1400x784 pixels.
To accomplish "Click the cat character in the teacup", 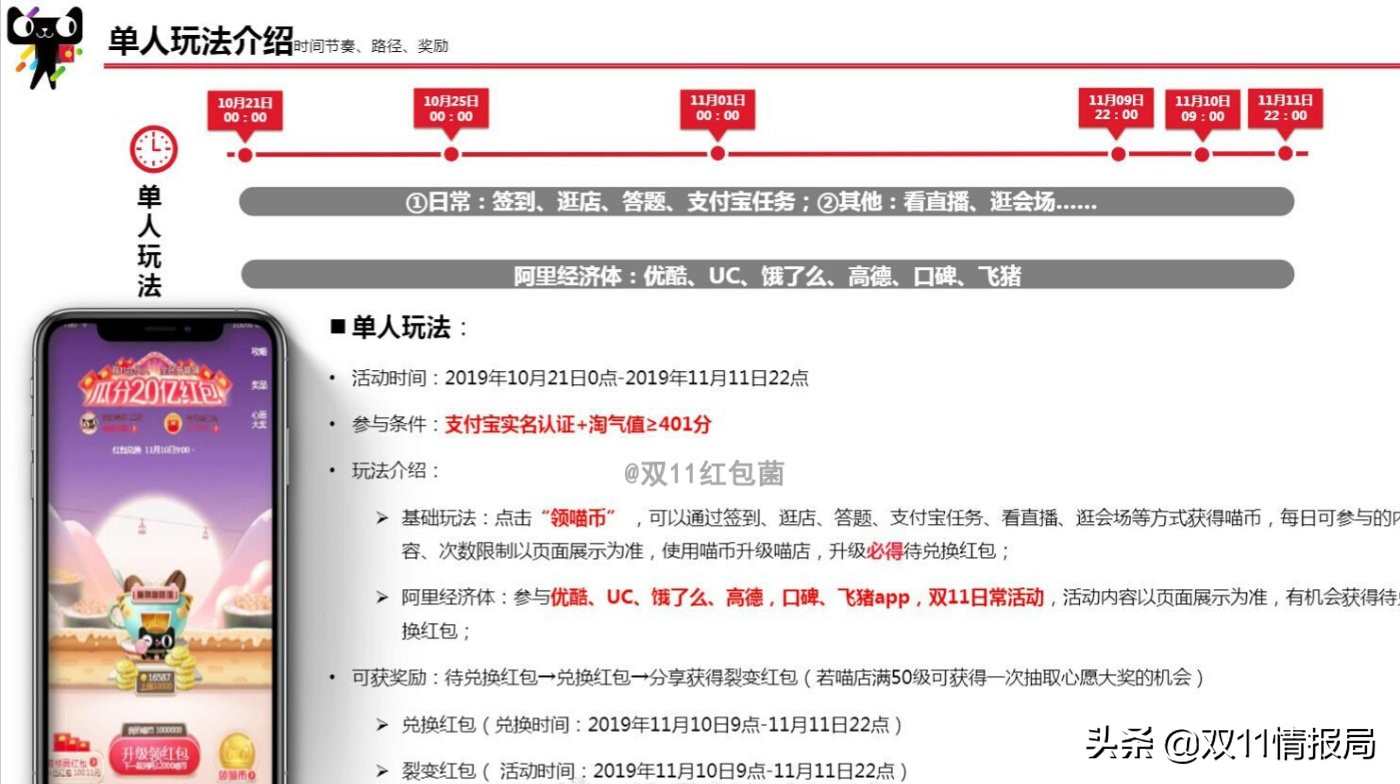I will tap(156, 640).
